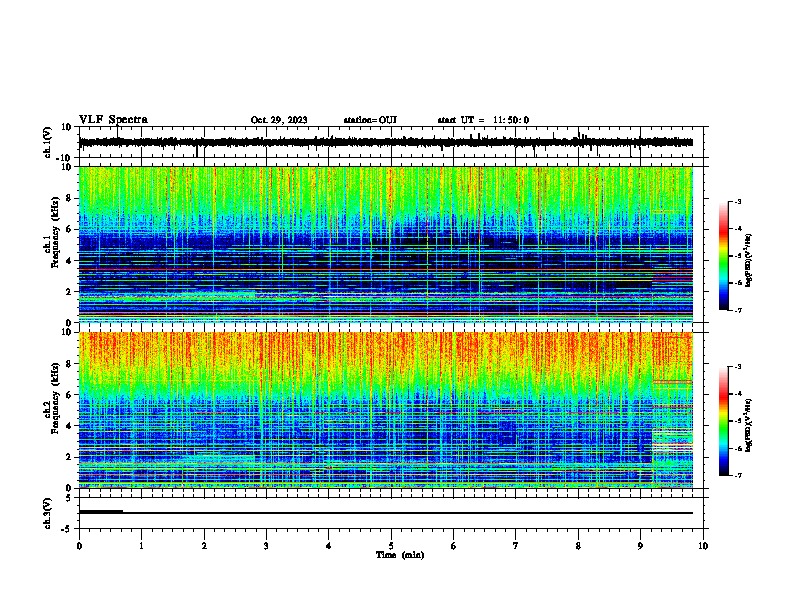Click the time axis tick label '10'
The width and height of the screenshot is (792, 612).
[703, 546]
